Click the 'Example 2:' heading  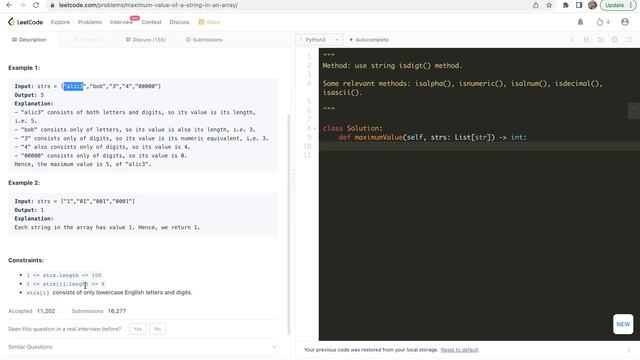24,183
